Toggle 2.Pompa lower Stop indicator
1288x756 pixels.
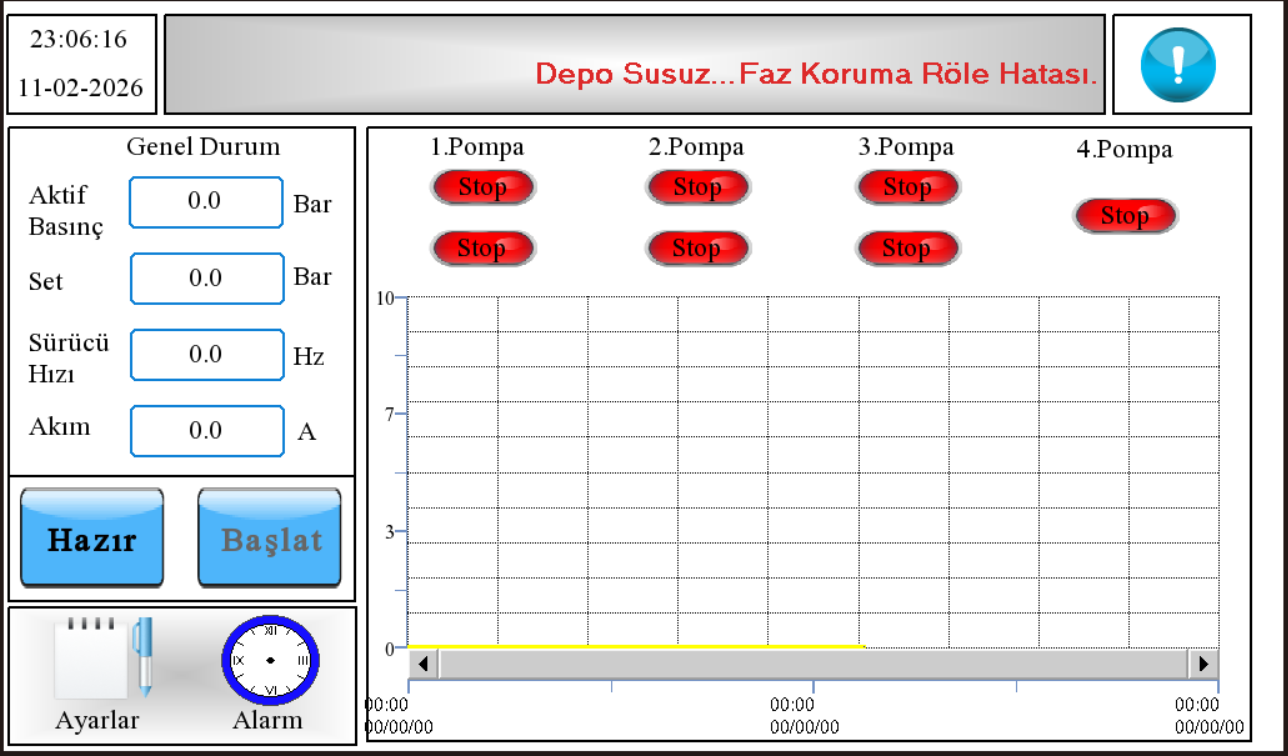pyautogui.click(x=697, y=248)
